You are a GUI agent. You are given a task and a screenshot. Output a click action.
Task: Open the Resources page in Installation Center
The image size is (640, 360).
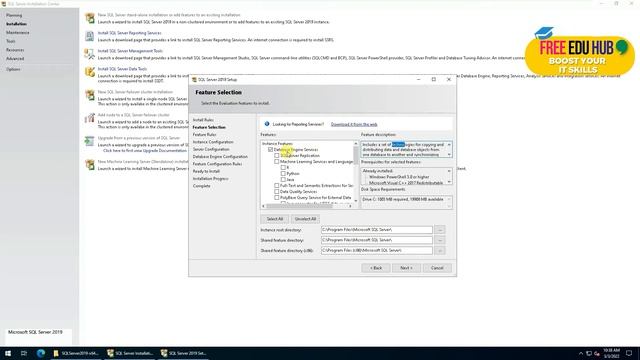(15, 50)
